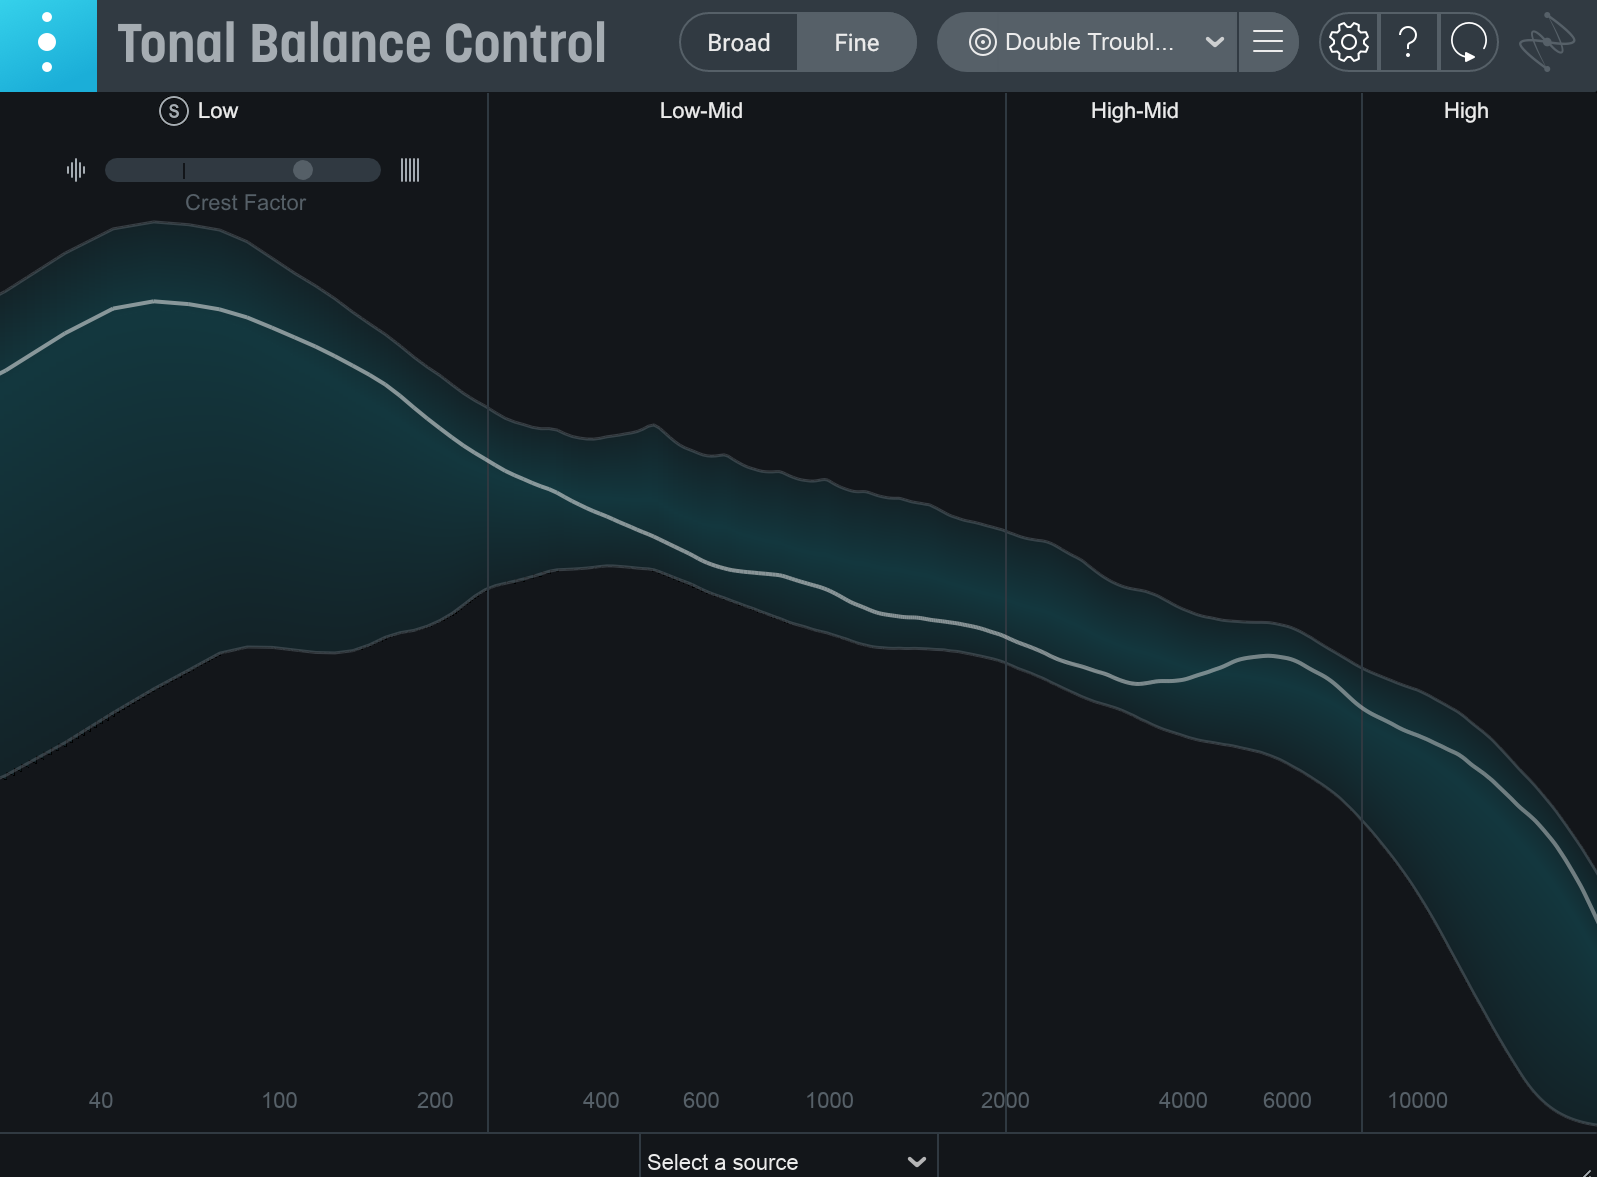Viewport: 1597px width, 1177px height.
Task: Click the 2000 Hz frequency label
Action: tap(1005, 1101)
